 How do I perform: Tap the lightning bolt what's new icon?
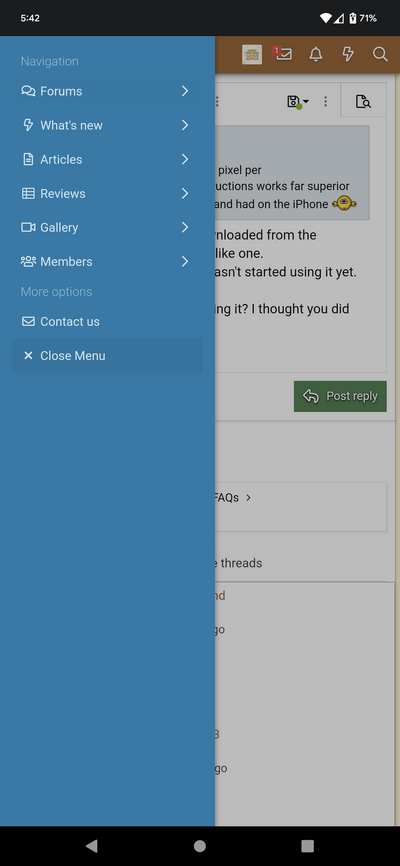click(348, 54)
